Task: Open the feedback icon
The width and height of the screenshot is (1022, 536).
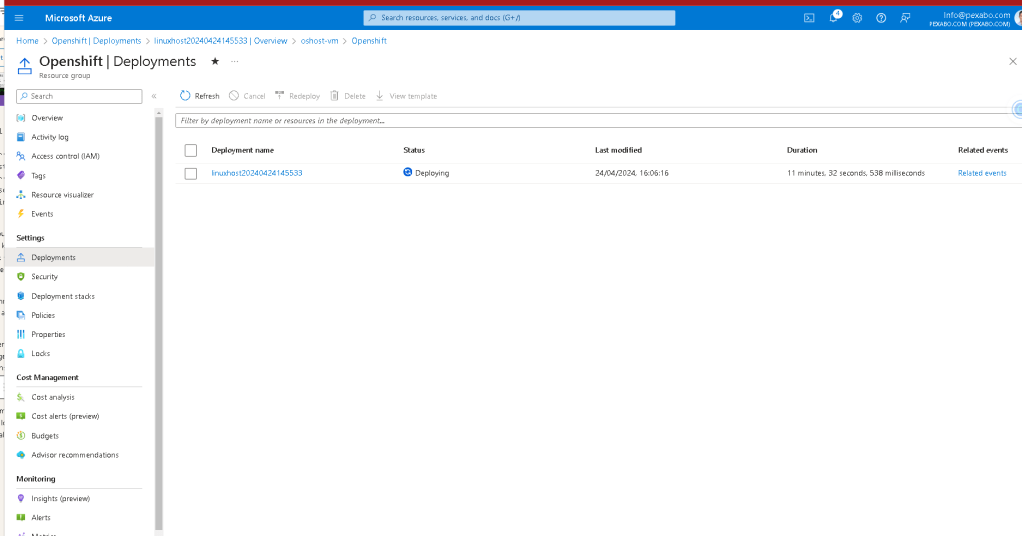Action: [905, 18]
